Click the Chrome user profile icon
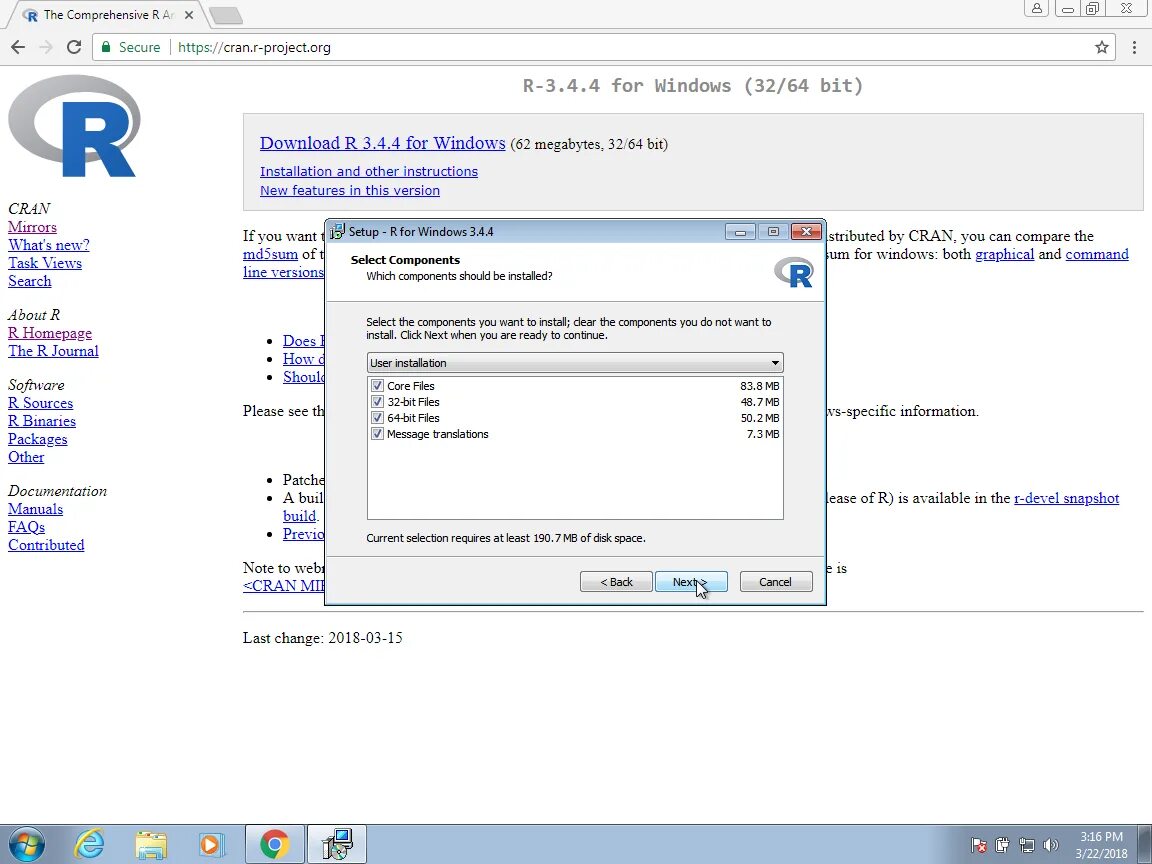The height and width of the screenshot is (864, 1152). pos(1037,9)
